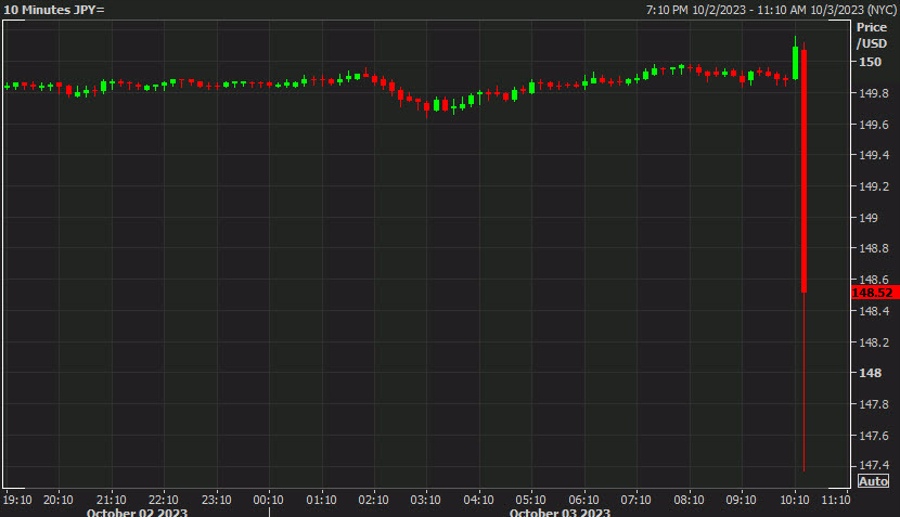This screenshot has width=900, height=517.
Task: Select the tall green candle before the crash
Action: pos(796,63)
